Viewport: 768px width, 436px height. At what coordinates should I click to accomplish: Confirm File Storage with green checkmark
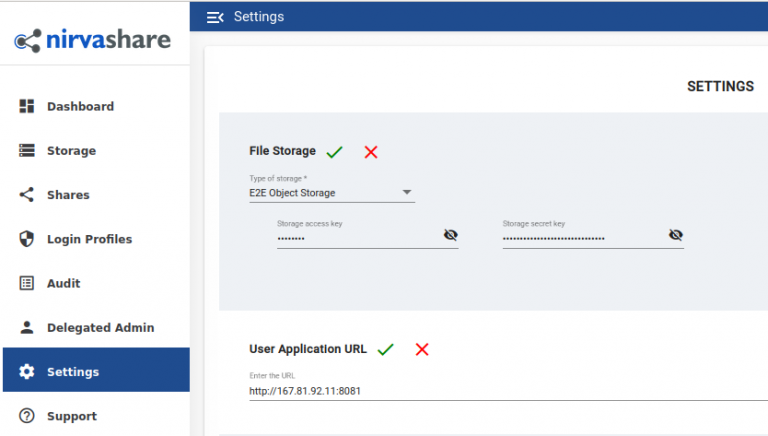point(335,152)
